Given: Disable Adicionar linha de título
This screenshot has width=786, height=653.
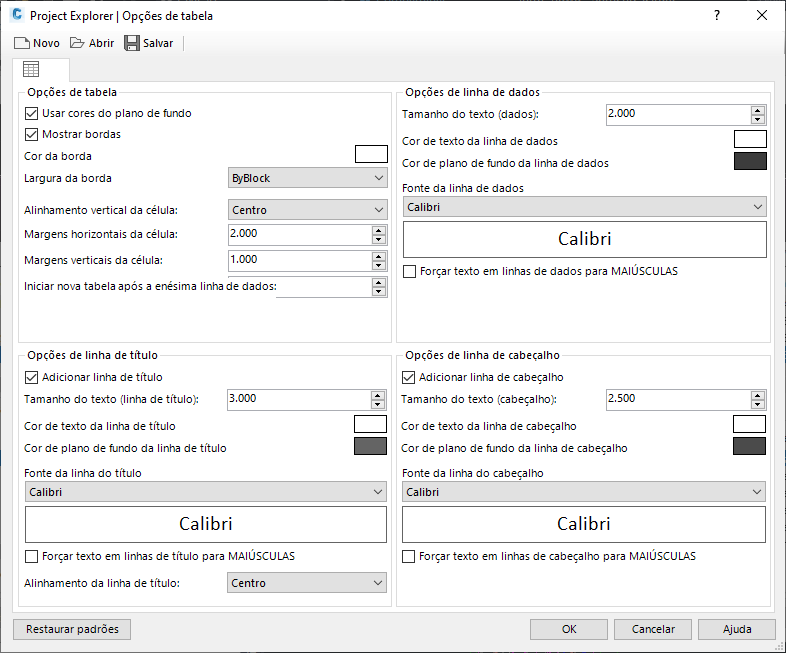Looking at the screenshot, I should coord(31,378).
